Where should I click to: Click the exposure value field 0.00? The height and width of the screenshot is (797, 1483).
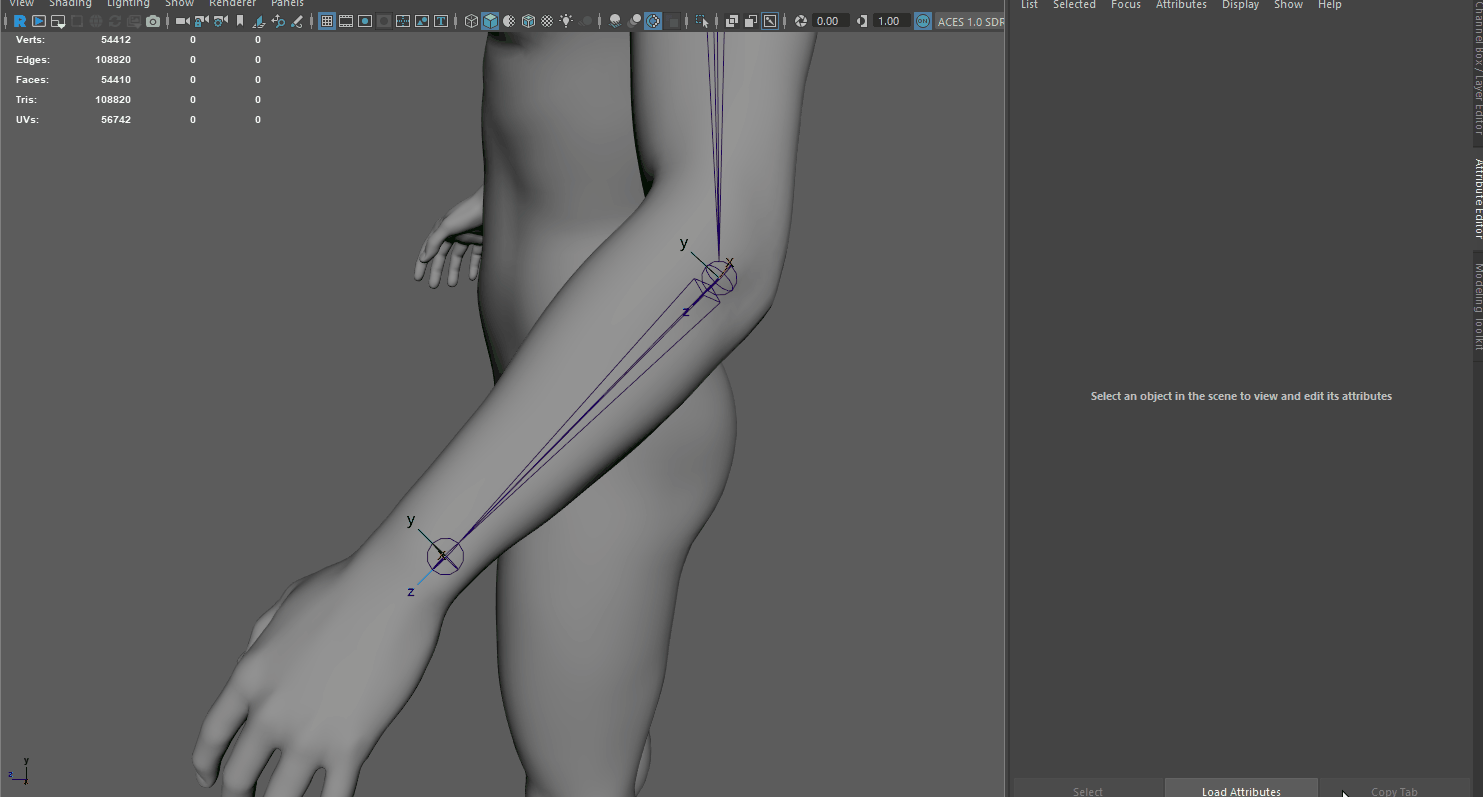[831, 21]
